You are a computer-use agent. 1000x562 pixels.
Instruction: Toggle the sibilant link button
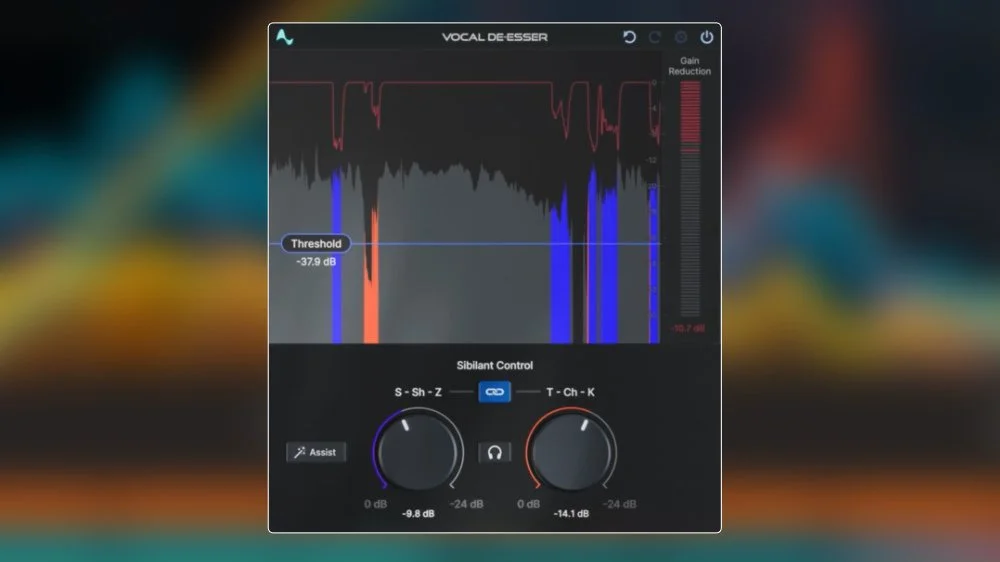pyautogui.click(x=494, y=392)
